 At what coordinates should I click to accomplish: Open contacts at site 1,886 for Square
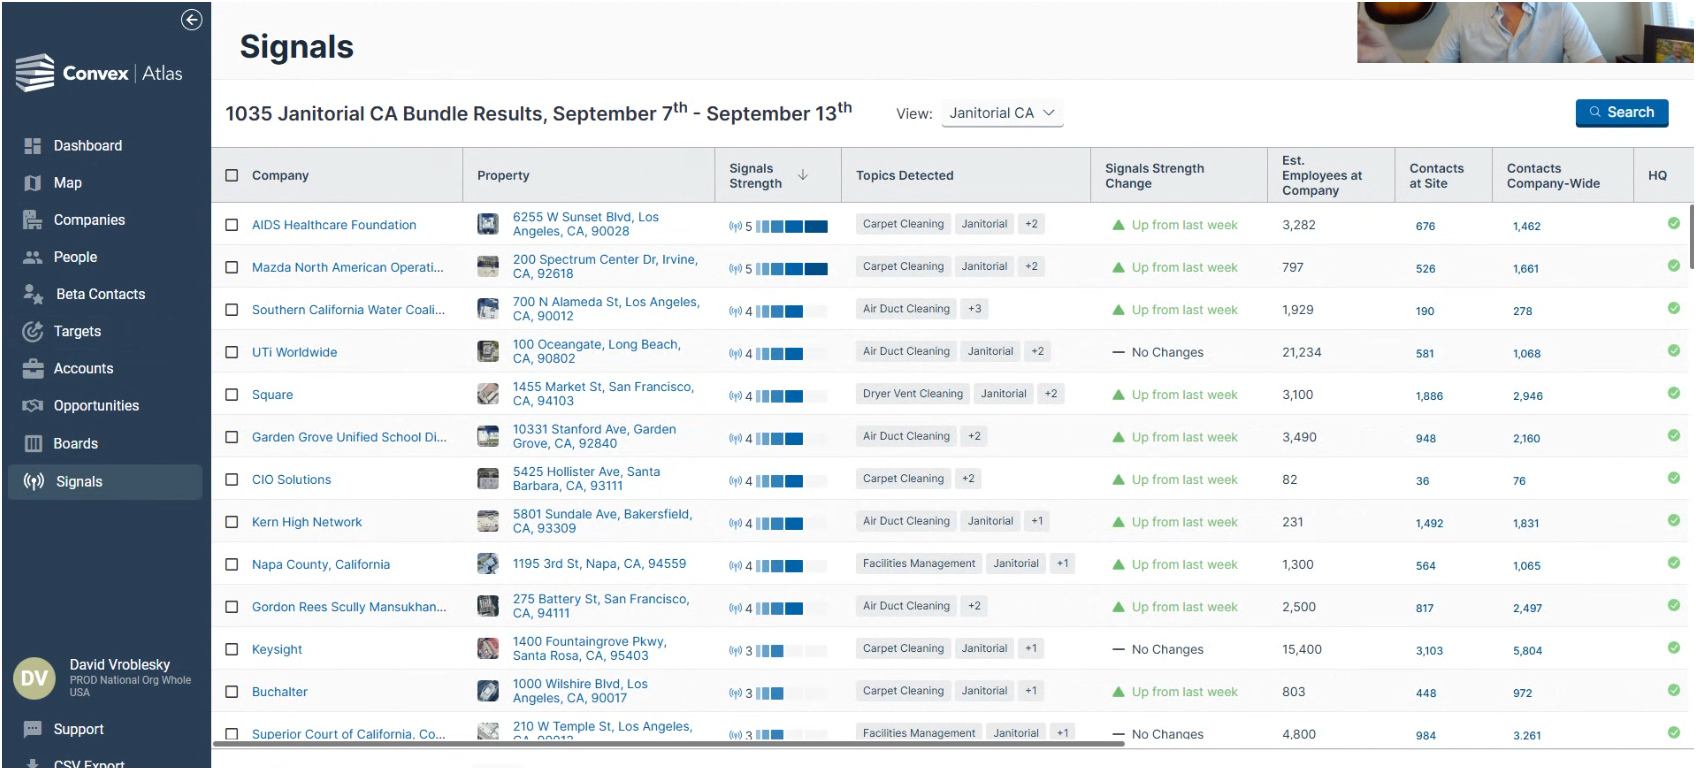(1429, 396)
